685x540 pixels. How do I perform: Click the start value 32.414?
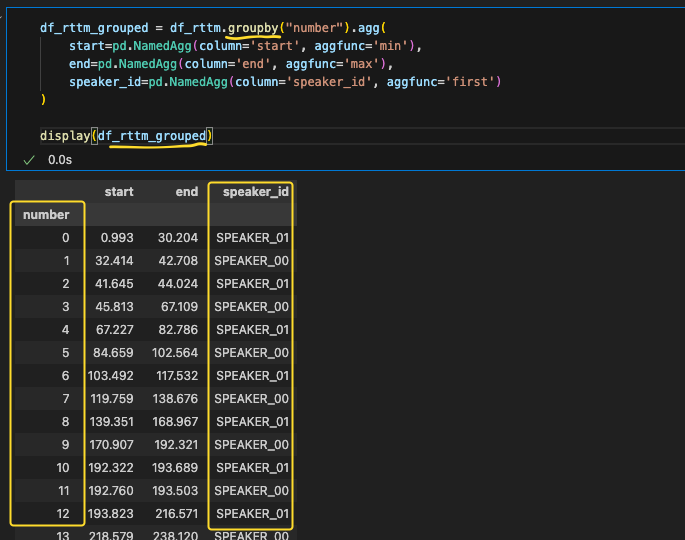pyautogui.click(x=114, y=261)
